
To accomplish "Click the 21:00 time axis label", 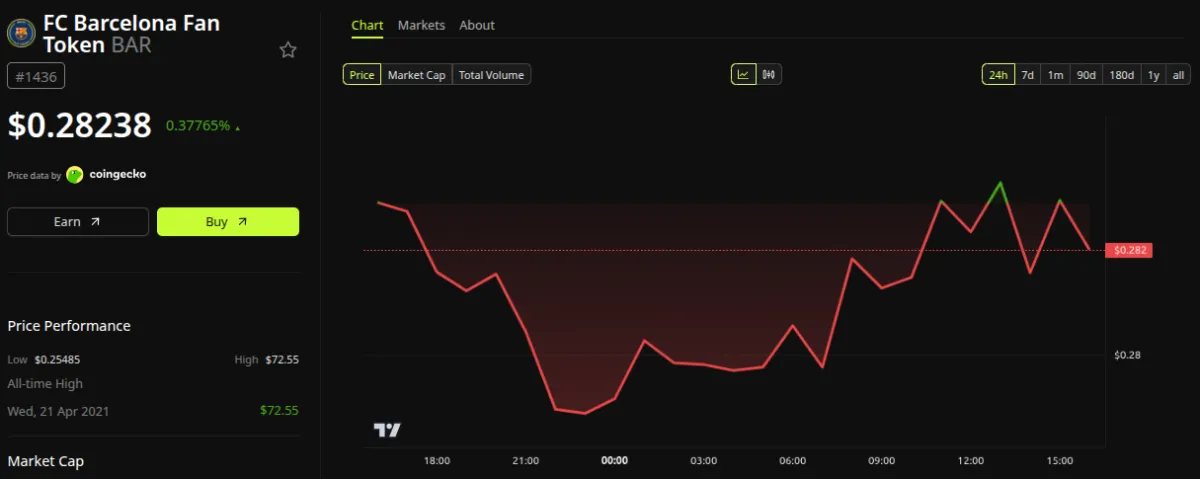I will click(x=525, y=461).
